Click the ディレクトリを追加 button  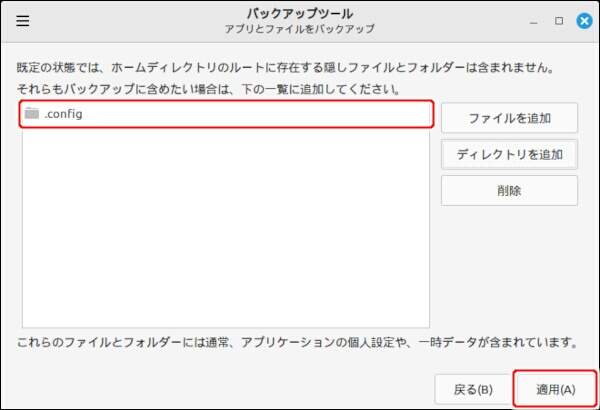509,154
